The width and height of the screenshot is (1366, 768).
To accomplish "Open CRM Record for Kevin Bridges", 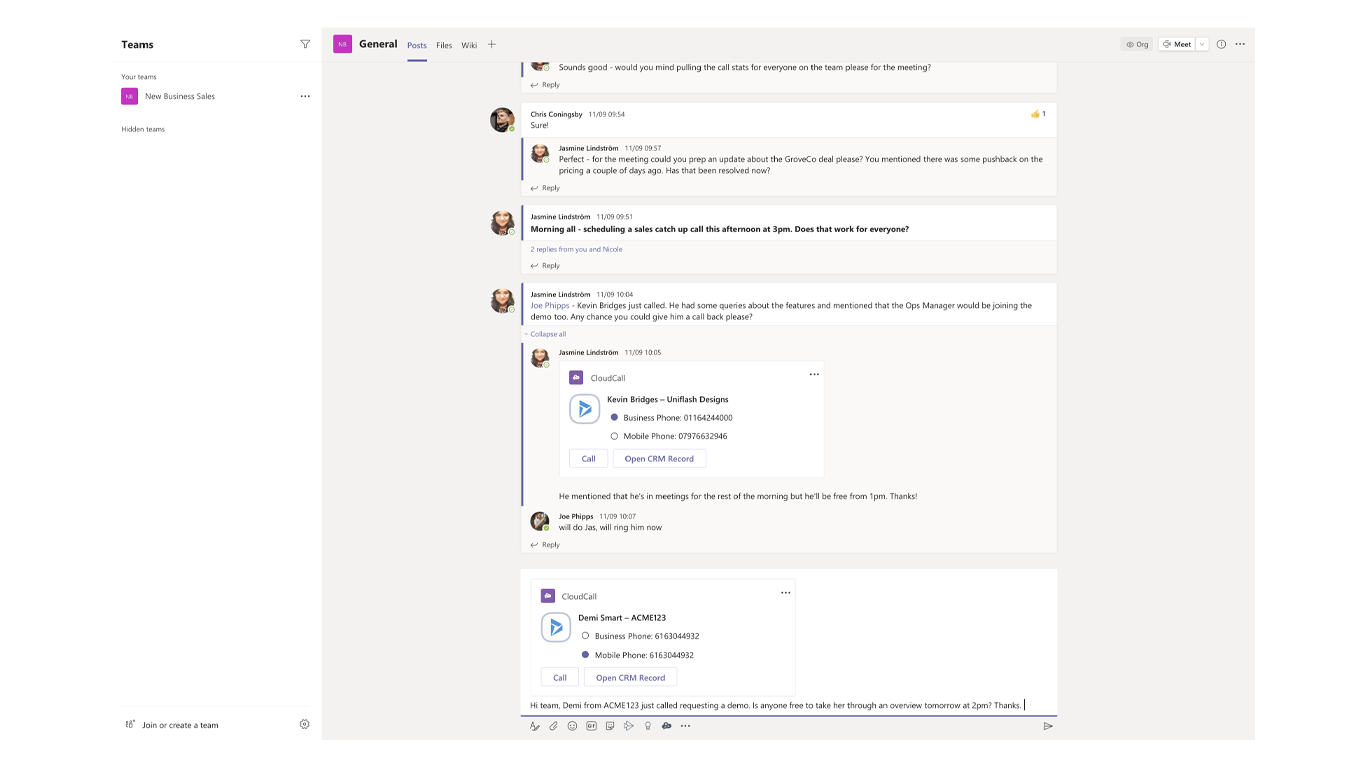I will 659,459.
